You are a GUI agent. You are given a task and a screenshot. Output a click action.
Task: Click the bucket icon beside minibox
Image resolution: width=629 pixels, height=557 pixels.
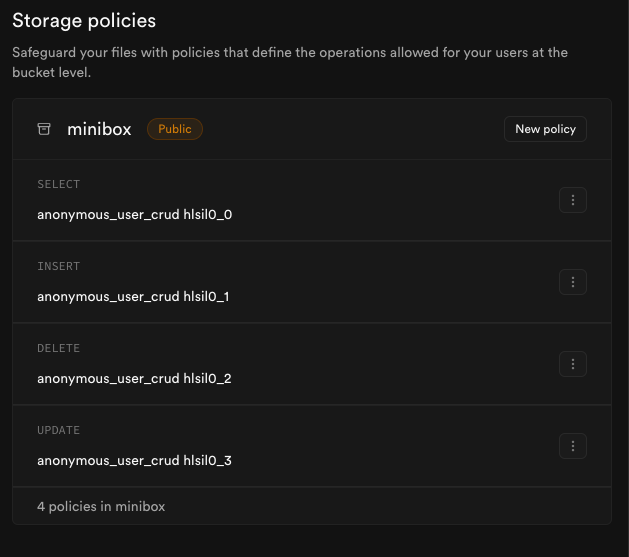[x=44, y=129]
